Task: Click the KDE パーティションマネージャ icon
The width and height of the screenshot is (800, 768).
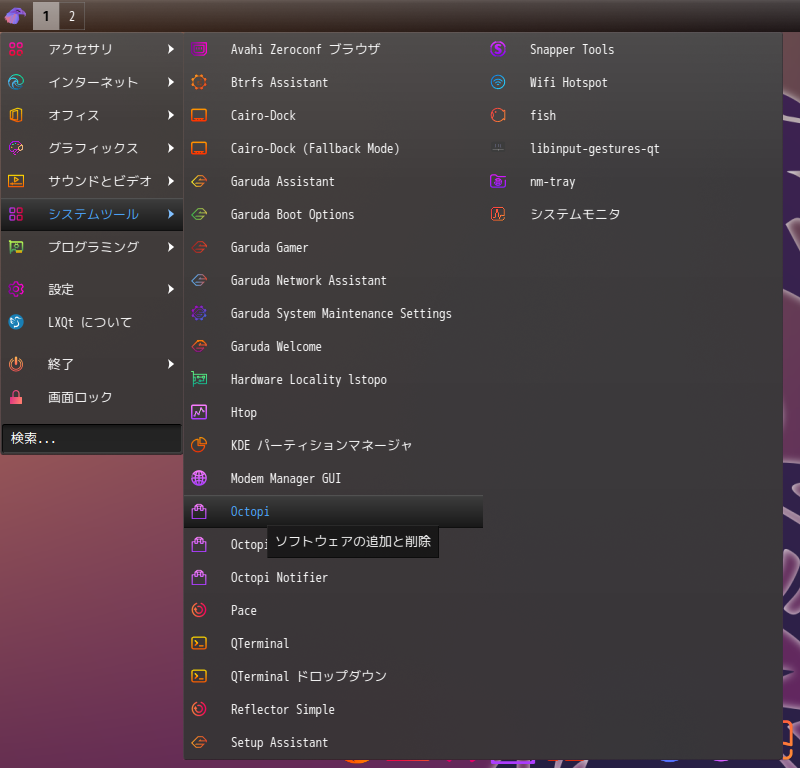Action: 199,445
